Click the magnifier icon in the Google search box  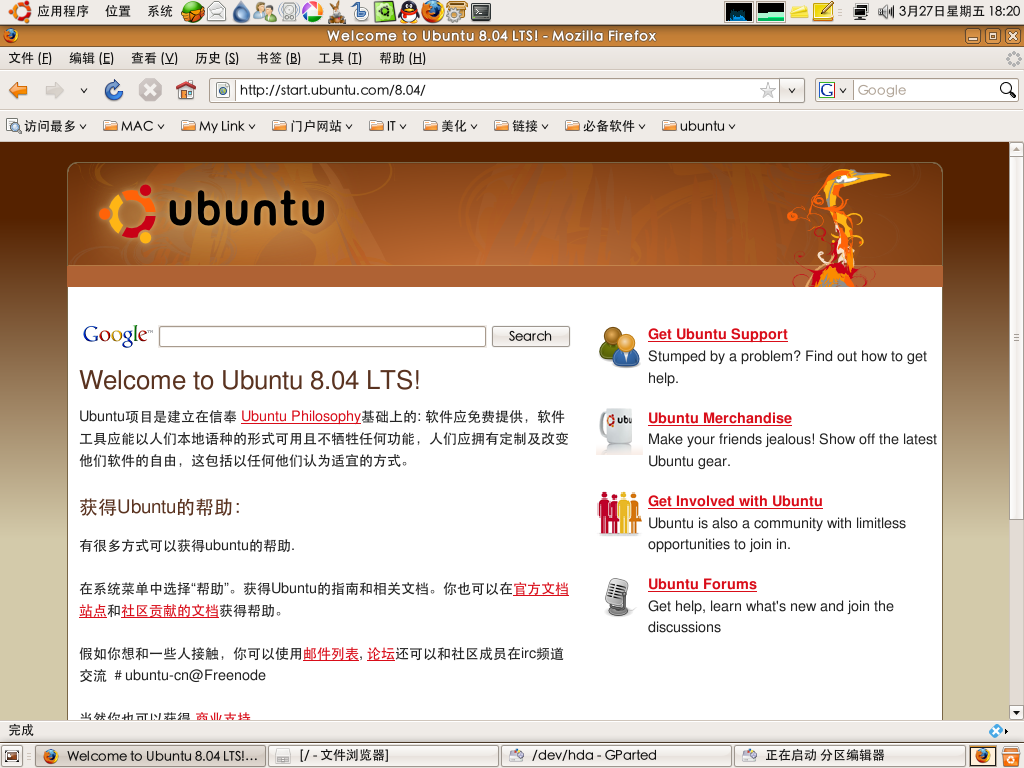click(1007, 89)
